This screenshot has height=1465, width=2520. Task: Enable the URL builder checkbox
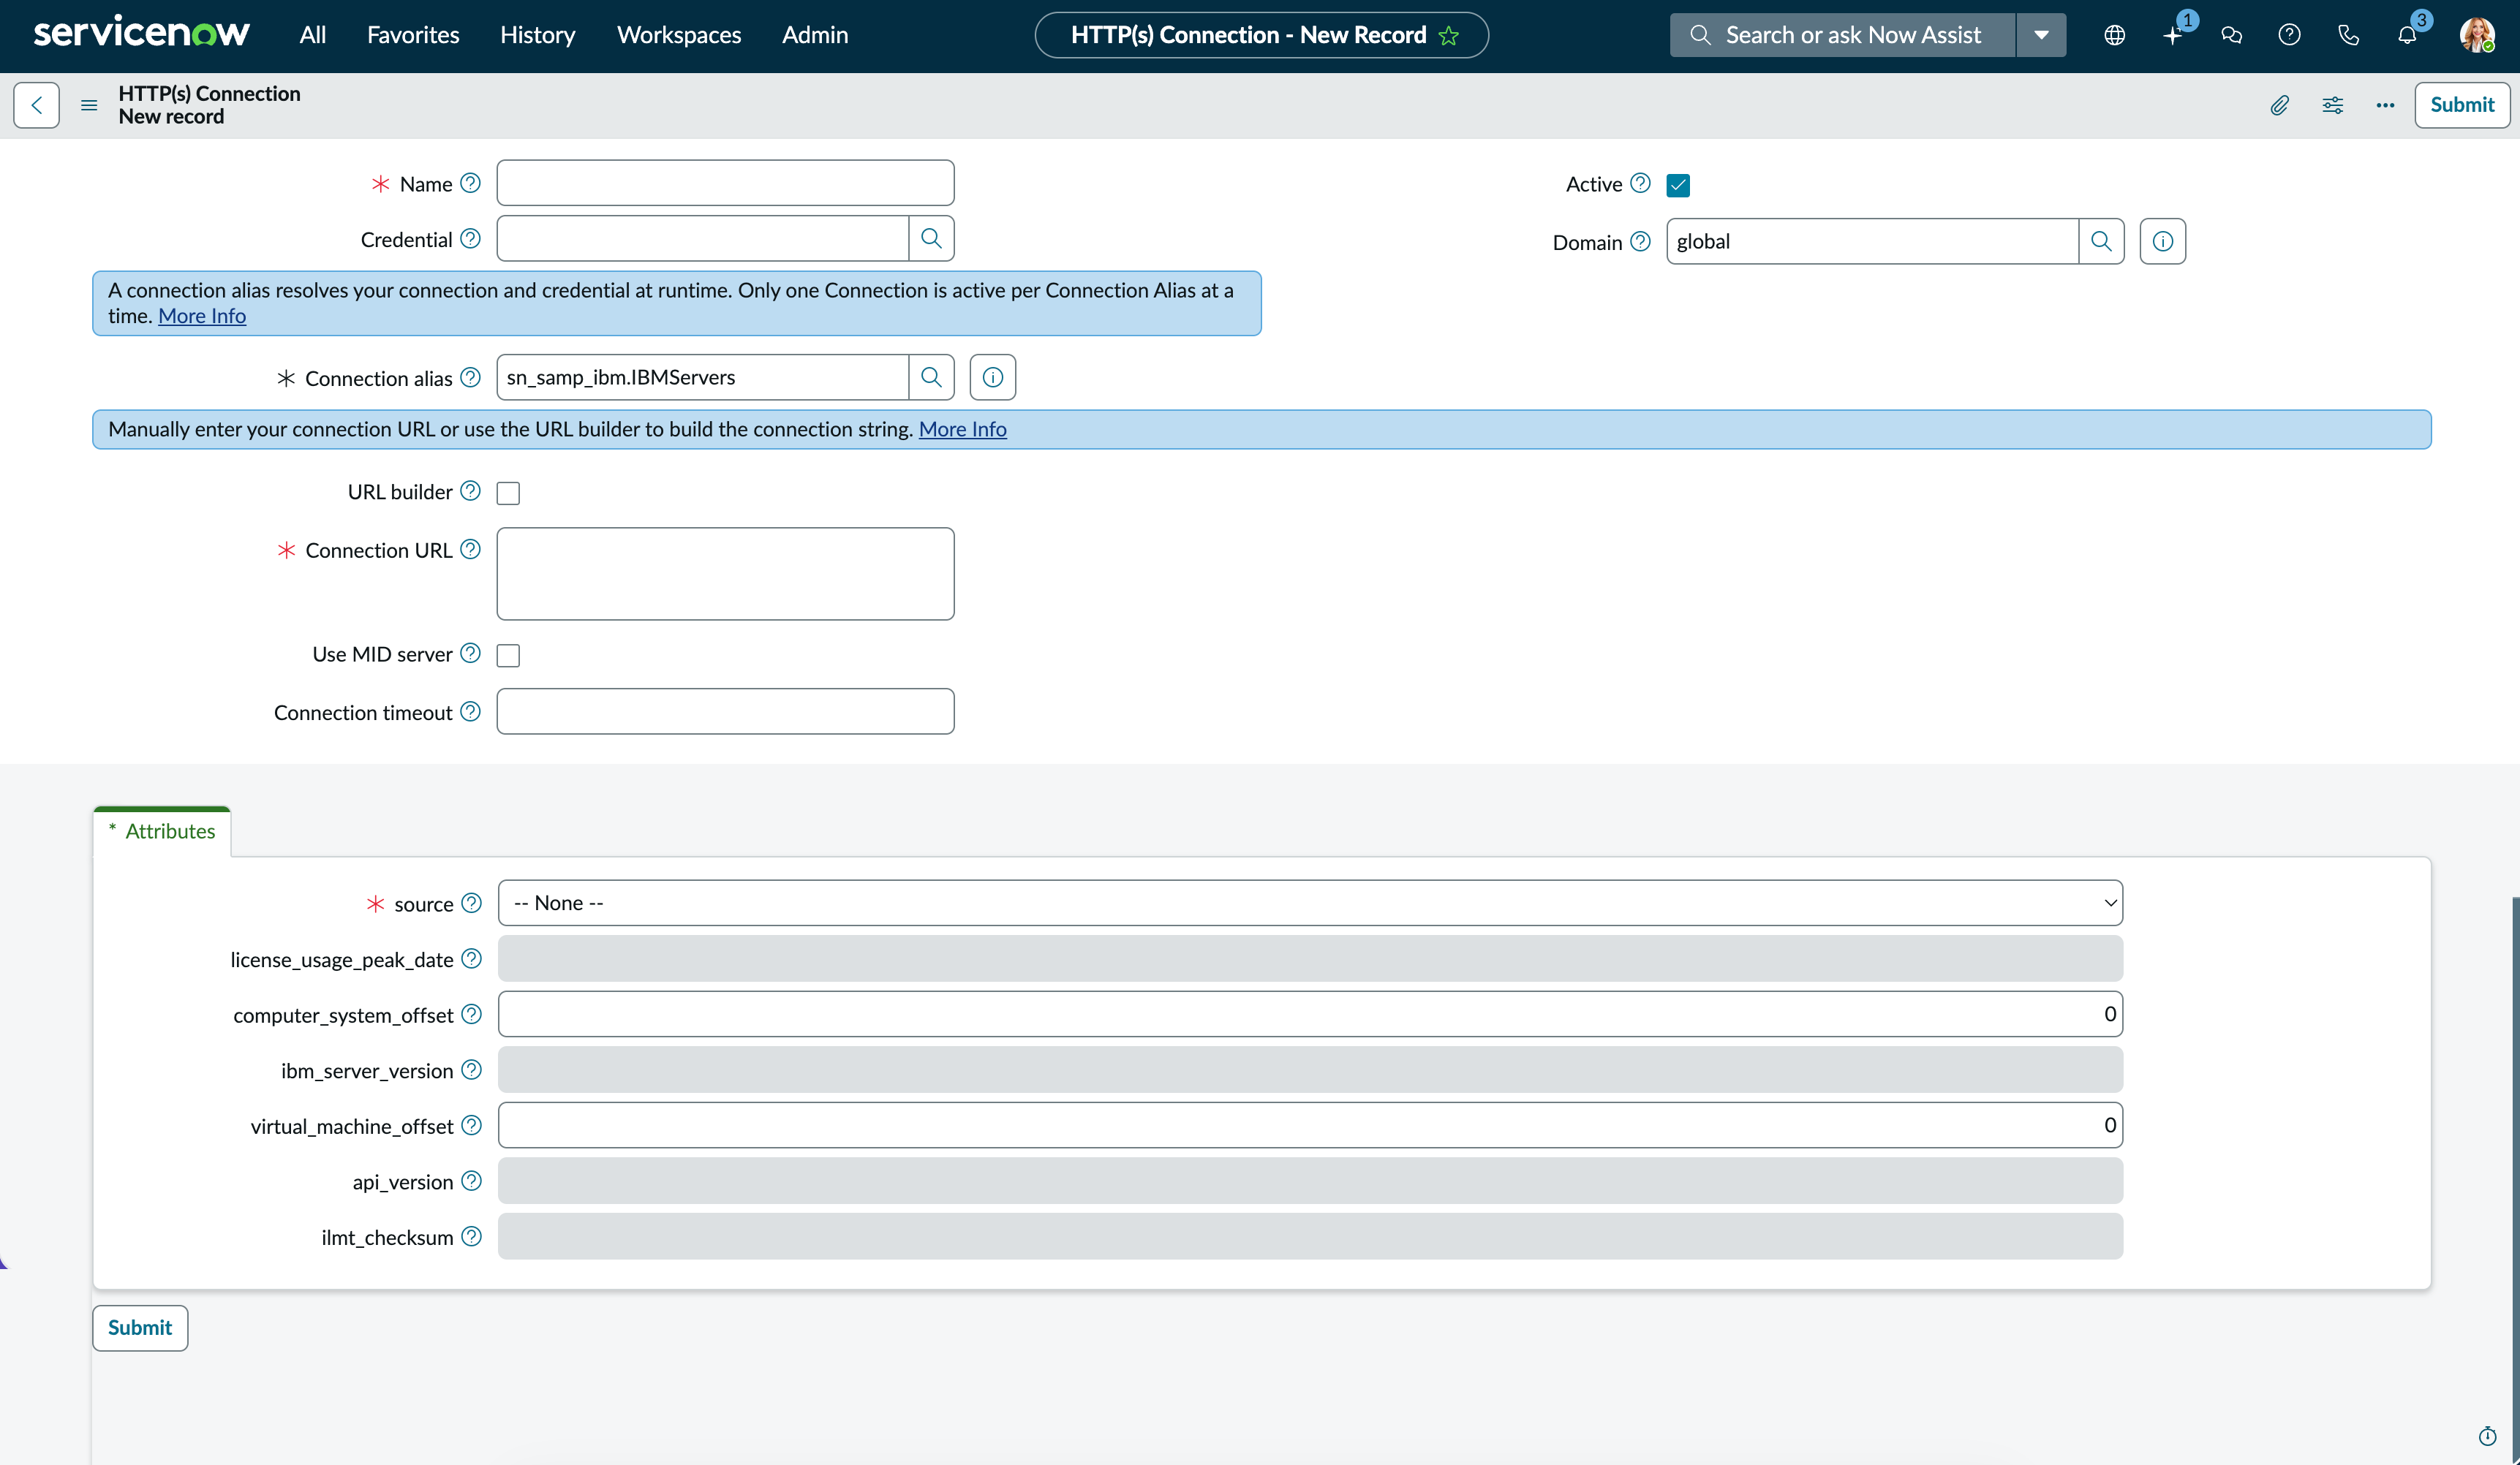[508, 493]
